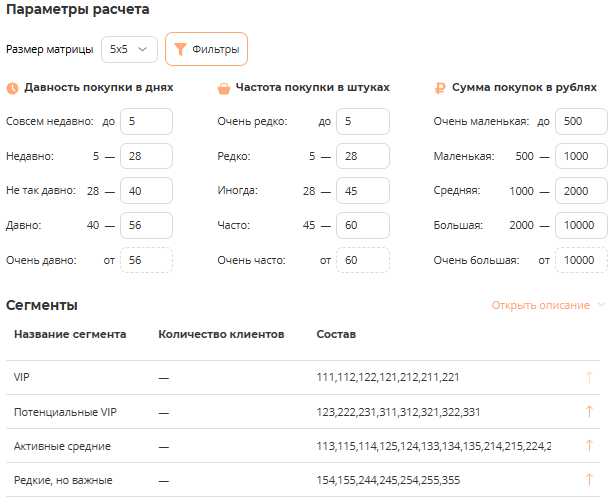This screenshot has width=615, height=500.
Task: Edit the Иногда upper limit field
Action: [362, 191]
